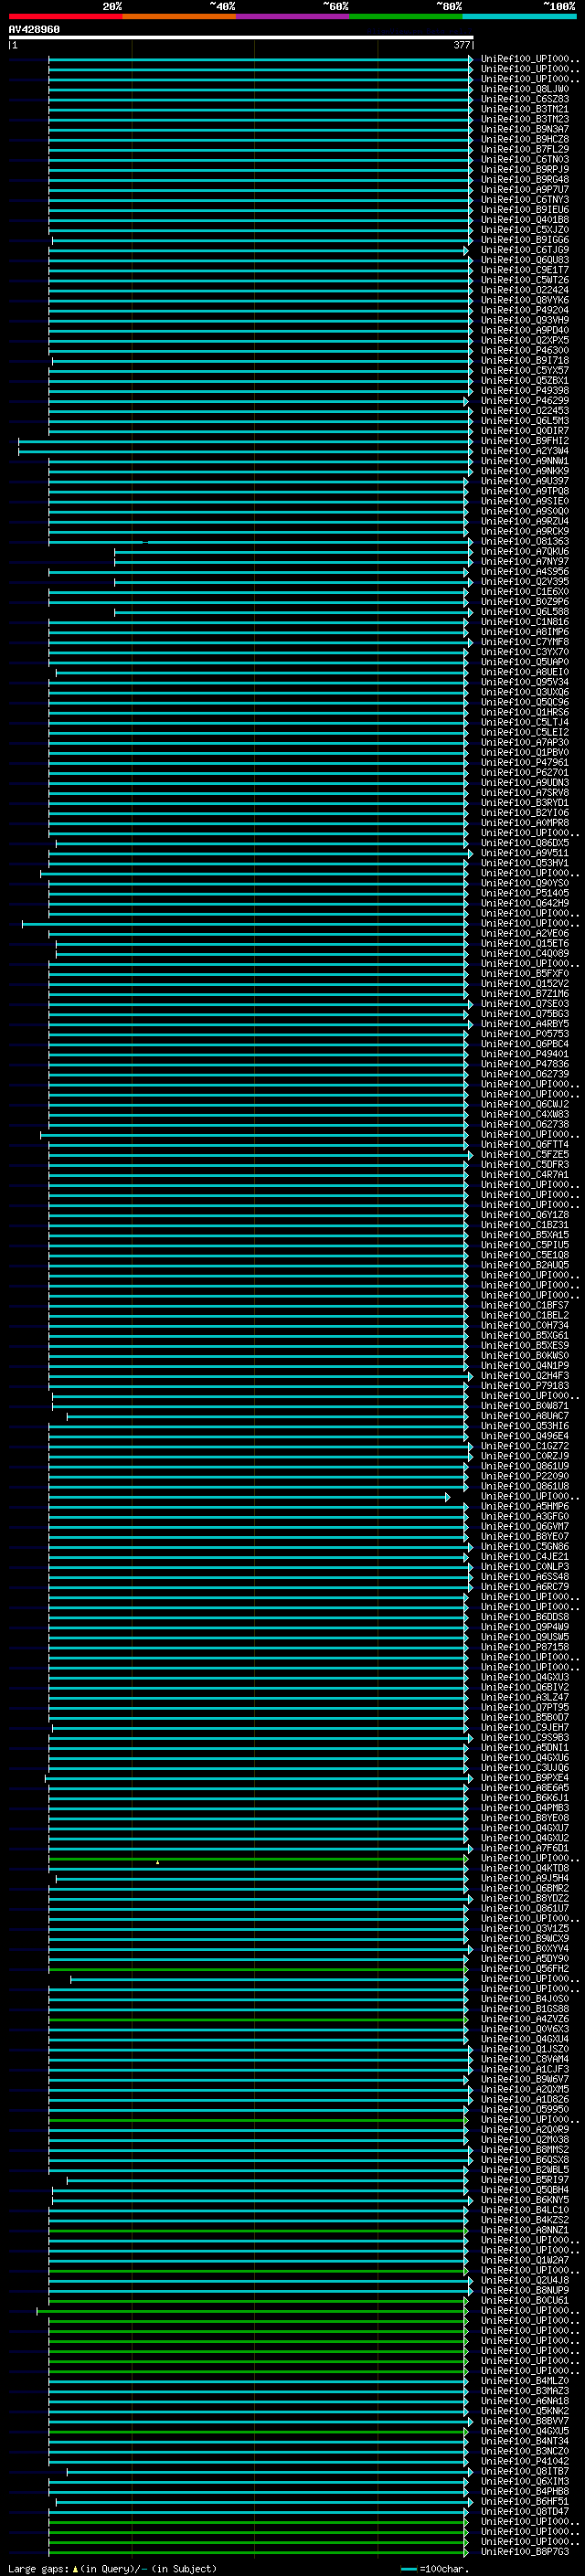This screenshot has width=585, height=2576.
Task: Open hit UniRef100_O22424
Action: [524, 290]
